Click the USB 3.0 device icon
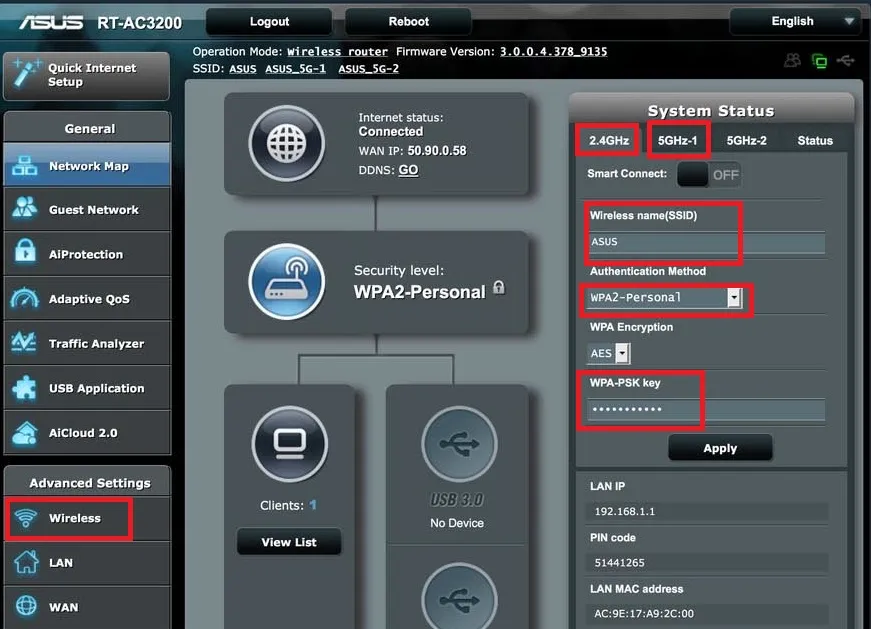The image size is (871, 629). pos(459,443)
